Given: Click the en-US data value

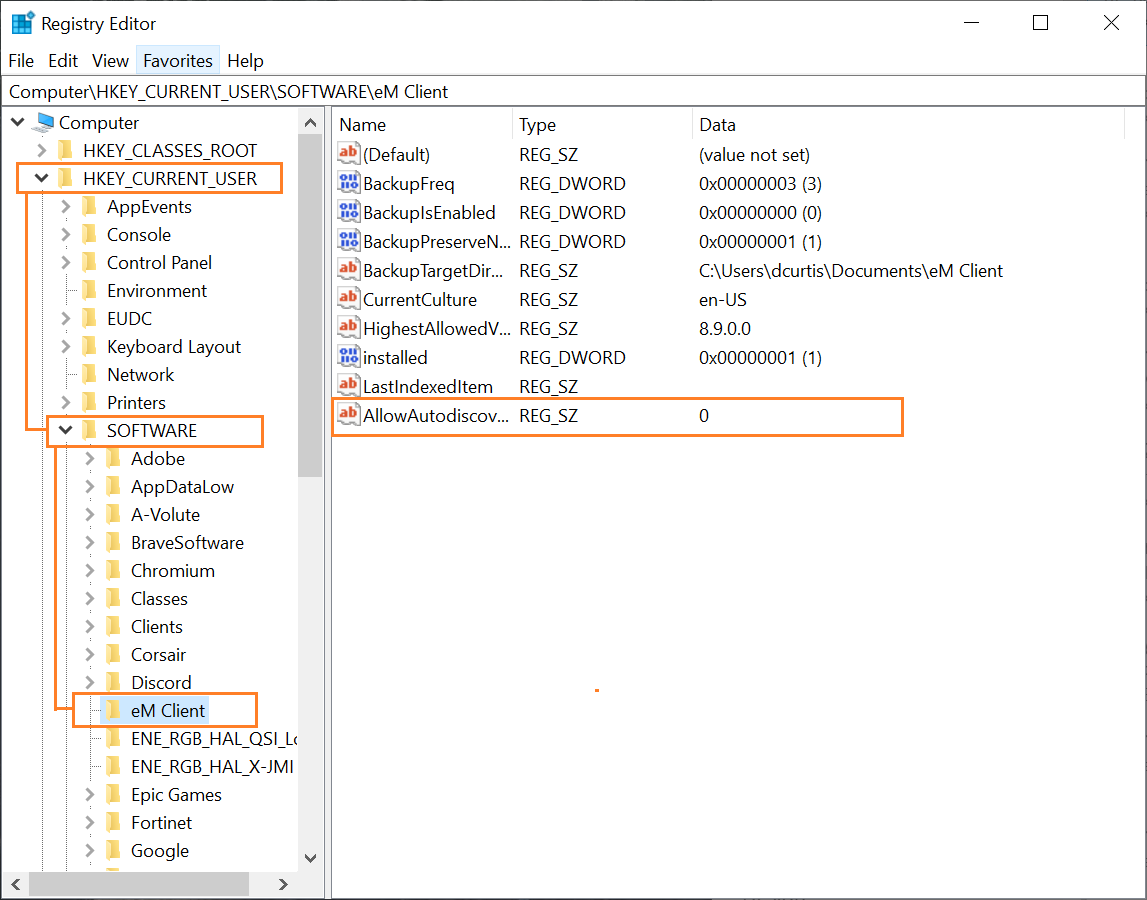Looking at the screenshot, I should [723, 299].
